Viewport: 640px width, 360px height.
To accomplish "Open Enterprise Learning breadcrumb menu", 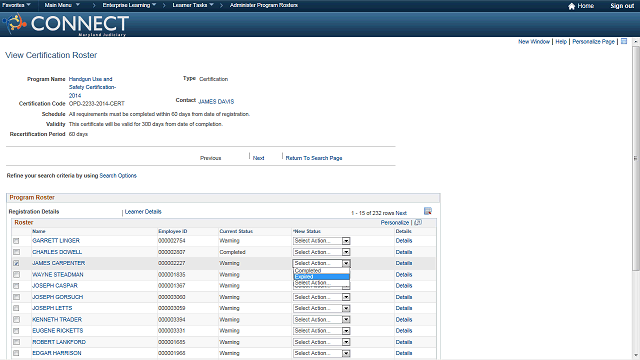I will 129,5.
